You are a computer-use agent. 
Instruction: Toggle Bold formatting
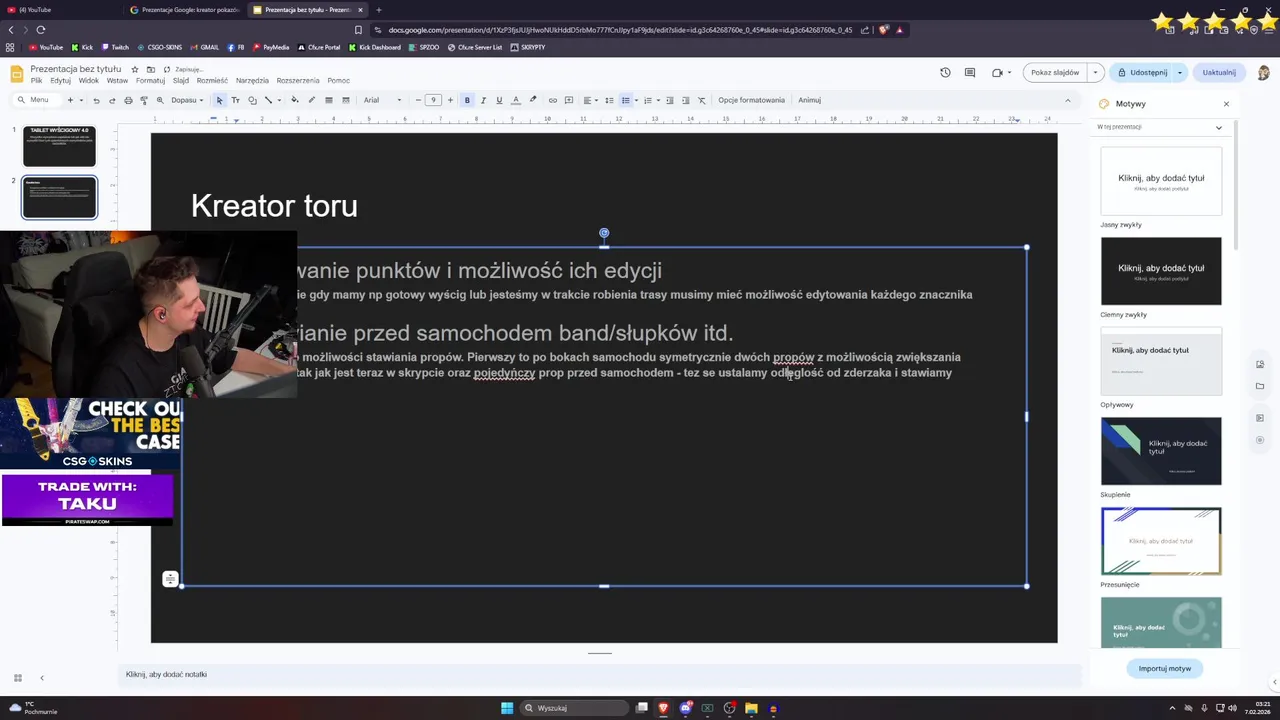pyautogui.click(x=467, y=100)
